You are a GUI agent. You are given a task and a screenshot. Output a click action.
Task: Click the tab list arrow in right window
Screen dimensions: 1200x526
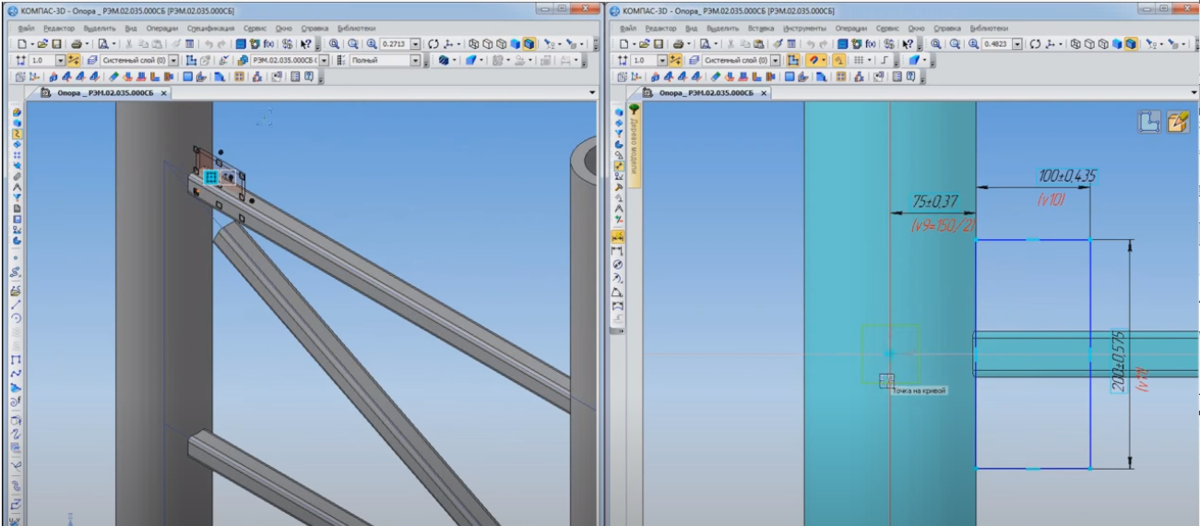[x=1195, y=92]
